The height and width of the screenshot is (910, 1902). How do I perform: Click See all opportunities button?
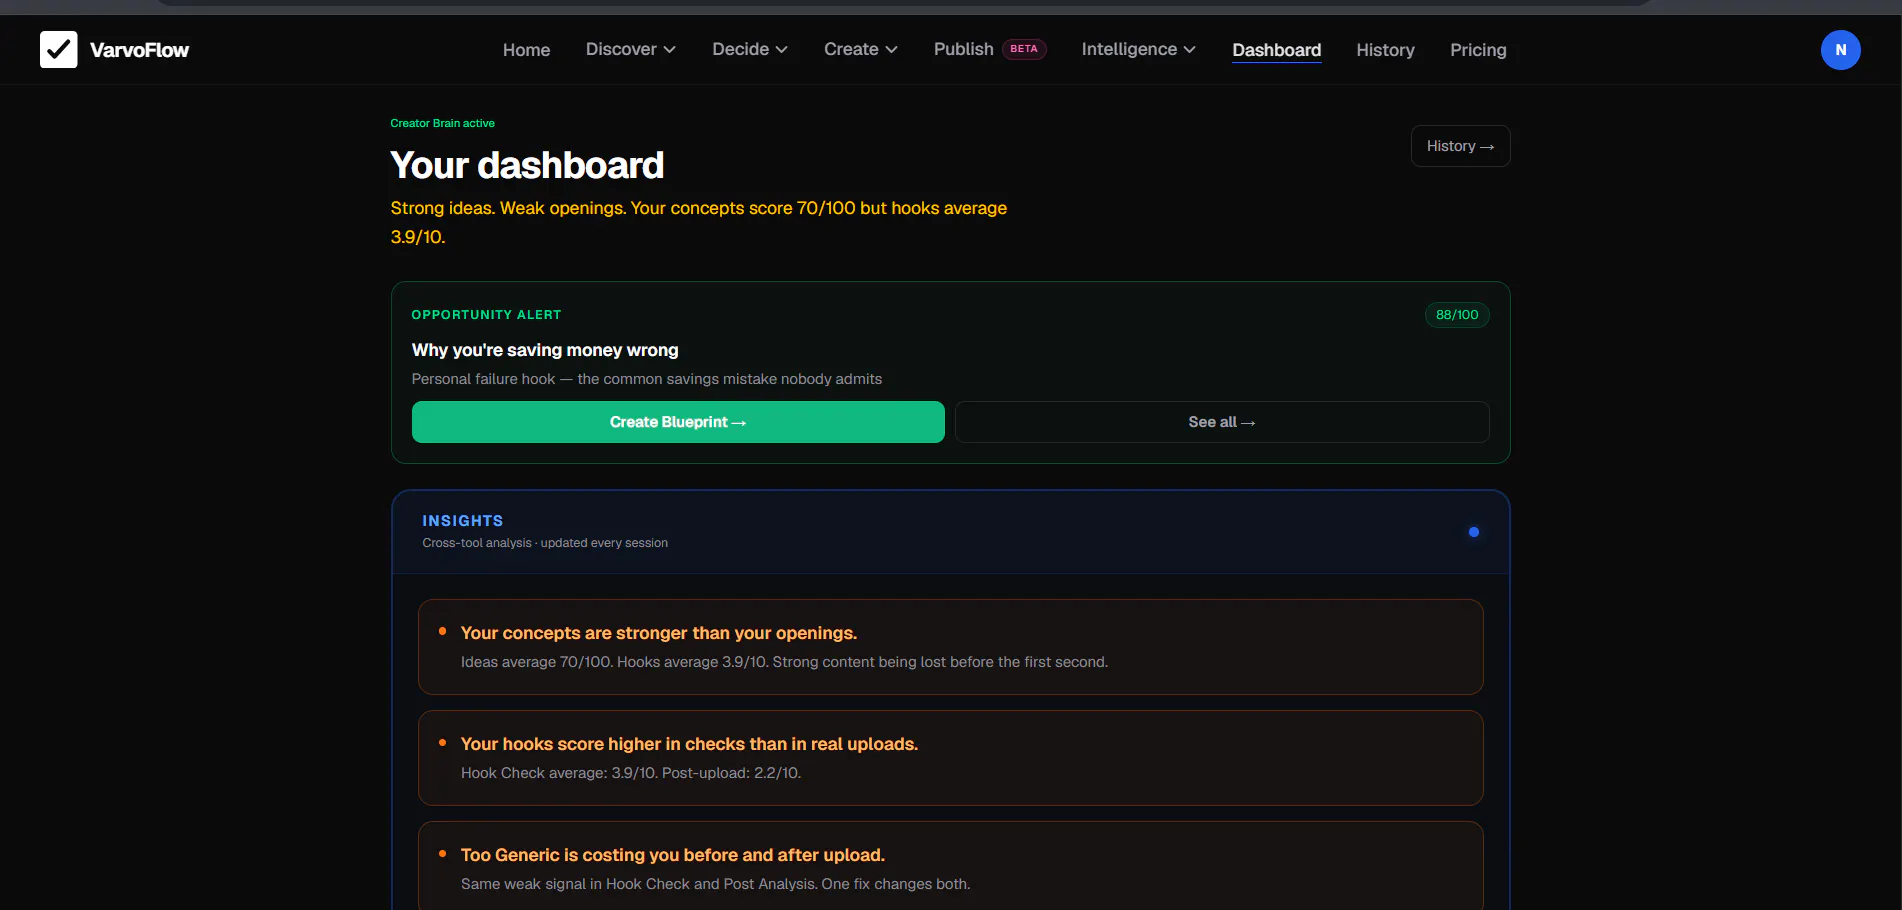(1222, 422)
